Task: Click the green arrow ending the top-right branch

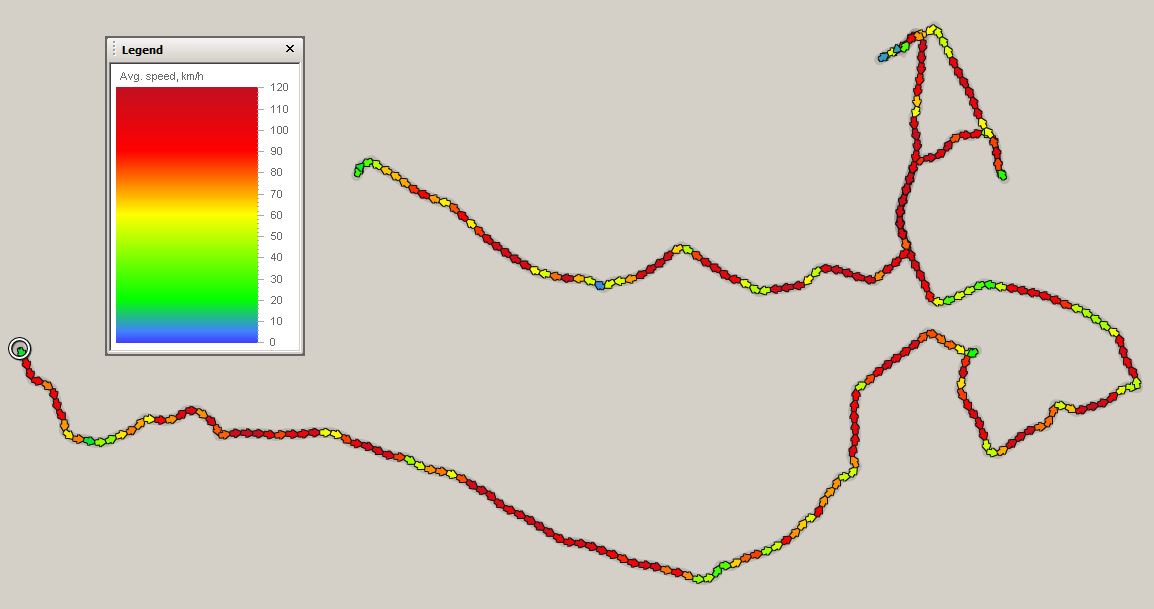Action: (1002, 175)
